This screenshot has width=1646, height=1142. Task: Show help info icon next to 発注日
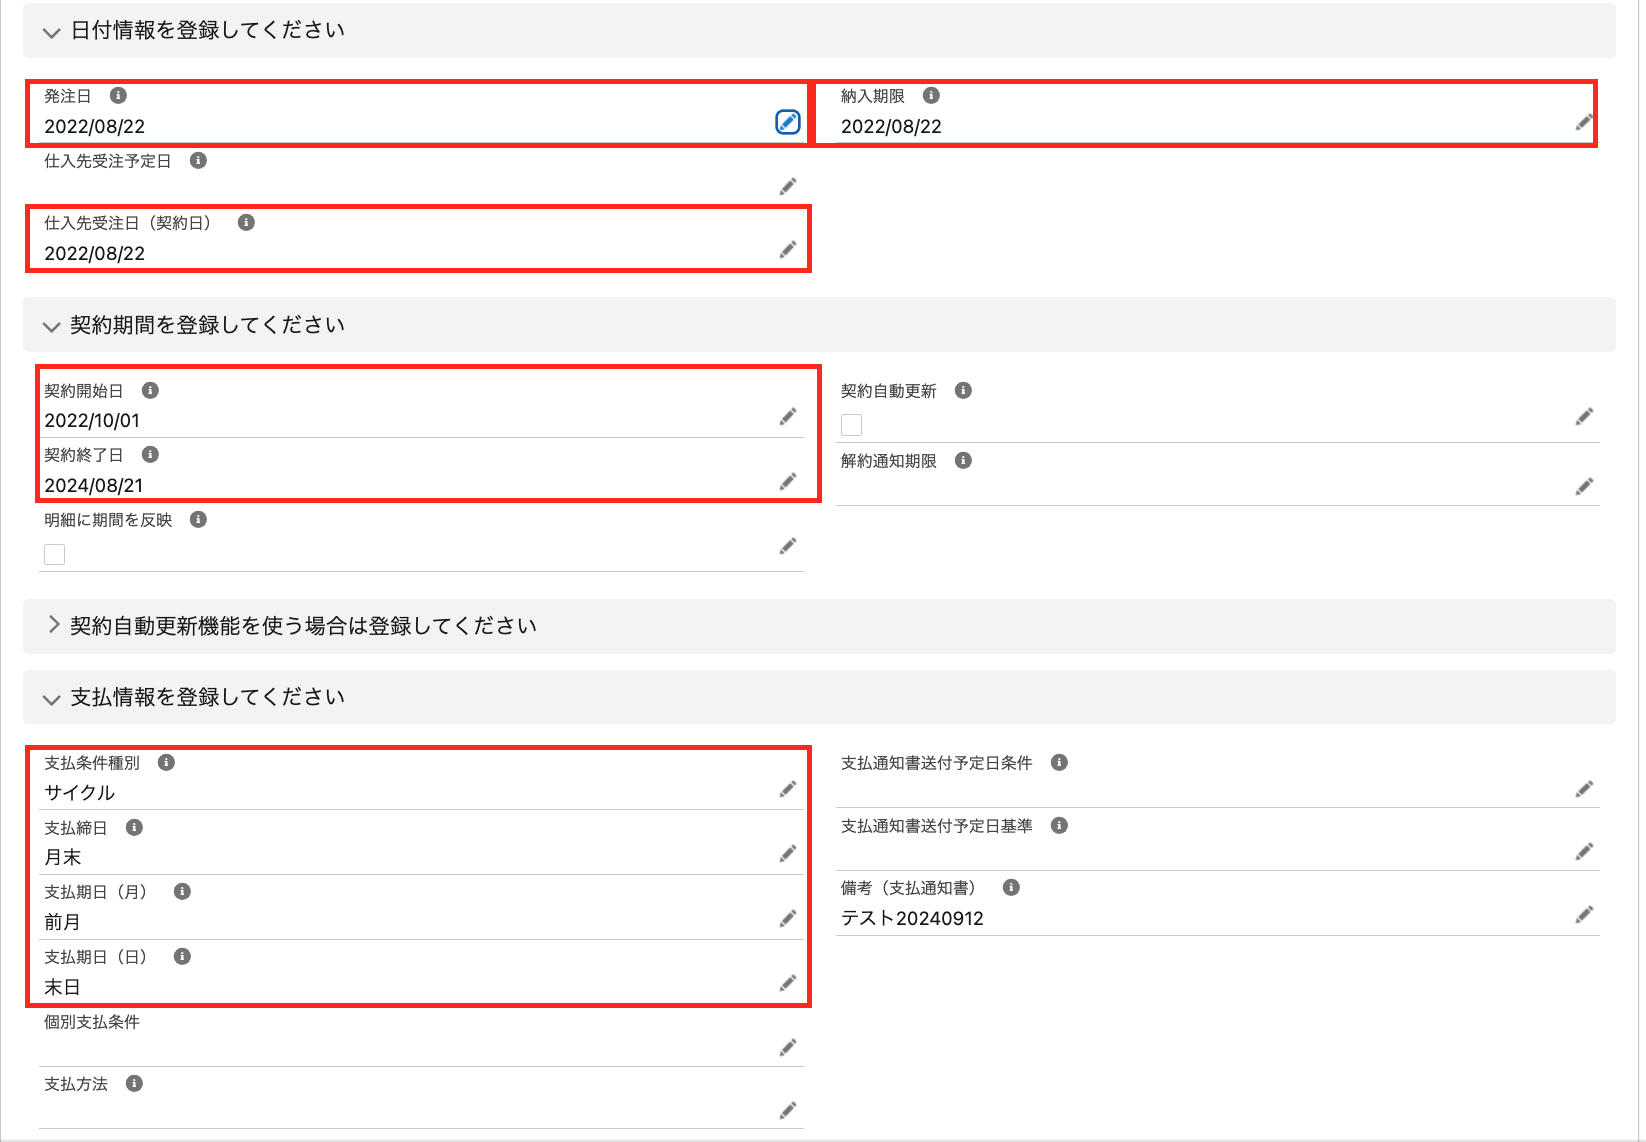pos(118,96)
